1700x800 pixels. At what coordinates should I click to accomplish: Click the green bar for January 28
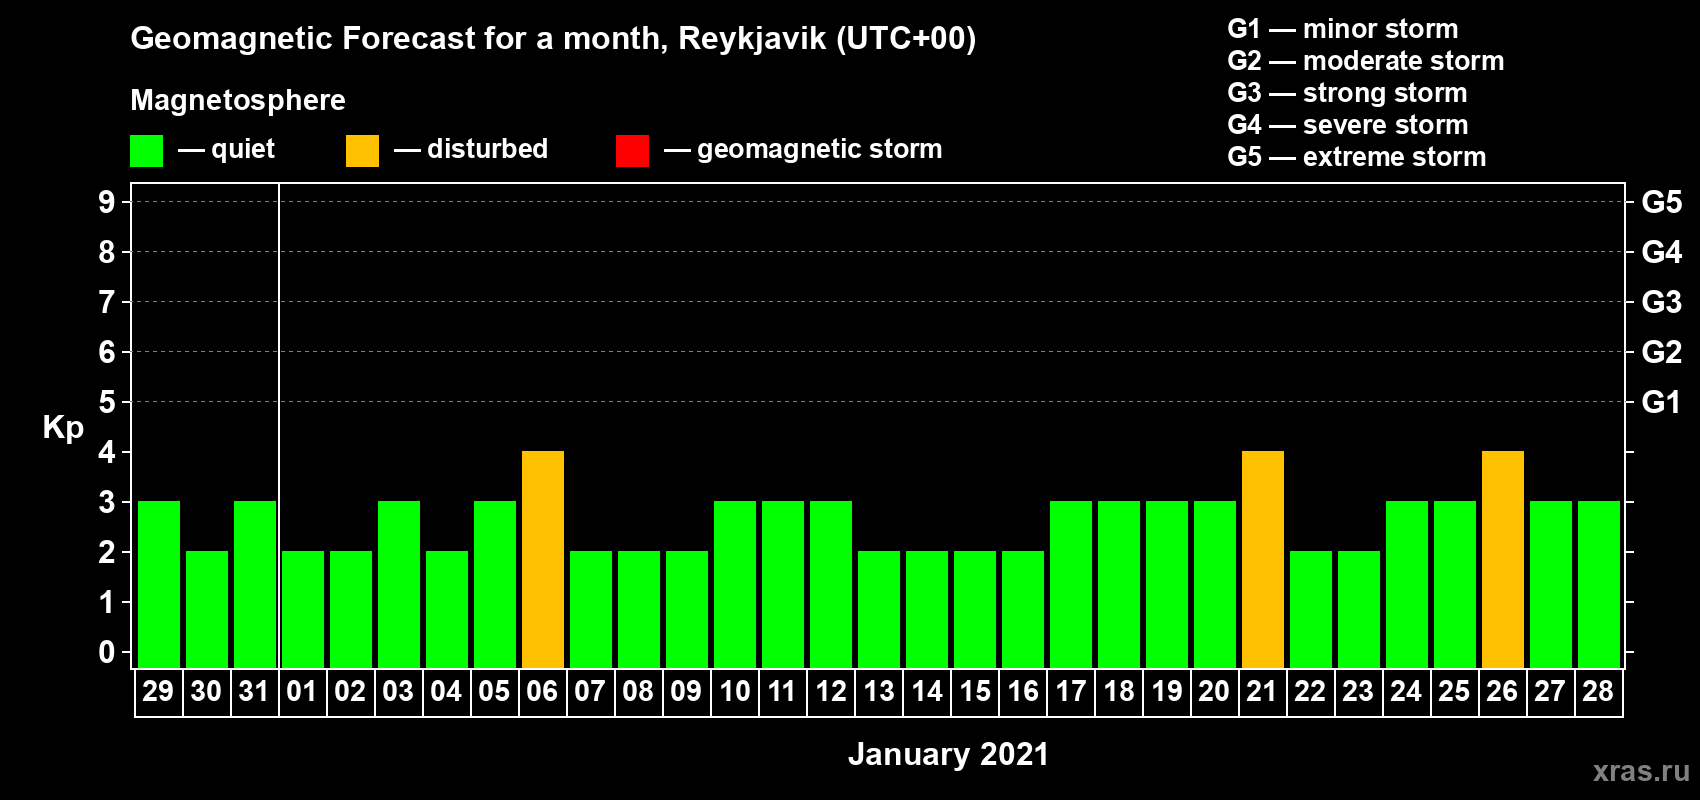click(1599, 584)
